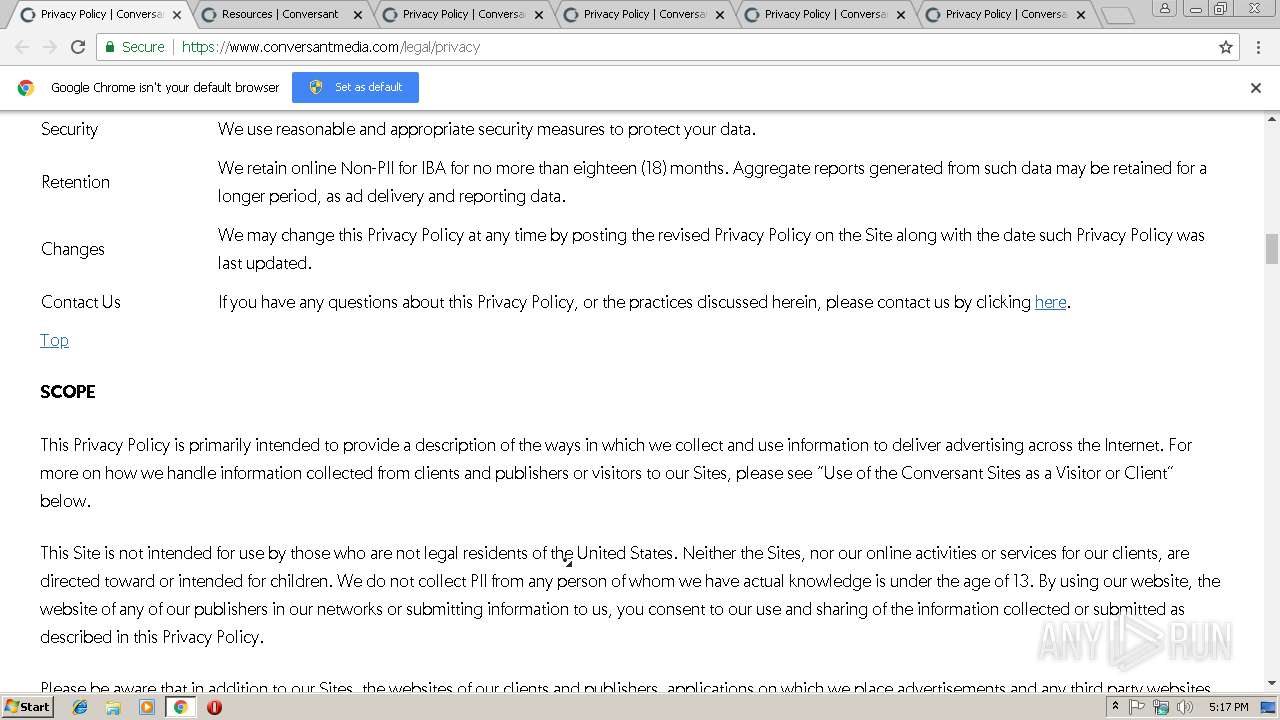The height and width of the screenshot is (720, 1280).
Task: Jump back via the "Top" link
Action: tap(54, 340)
